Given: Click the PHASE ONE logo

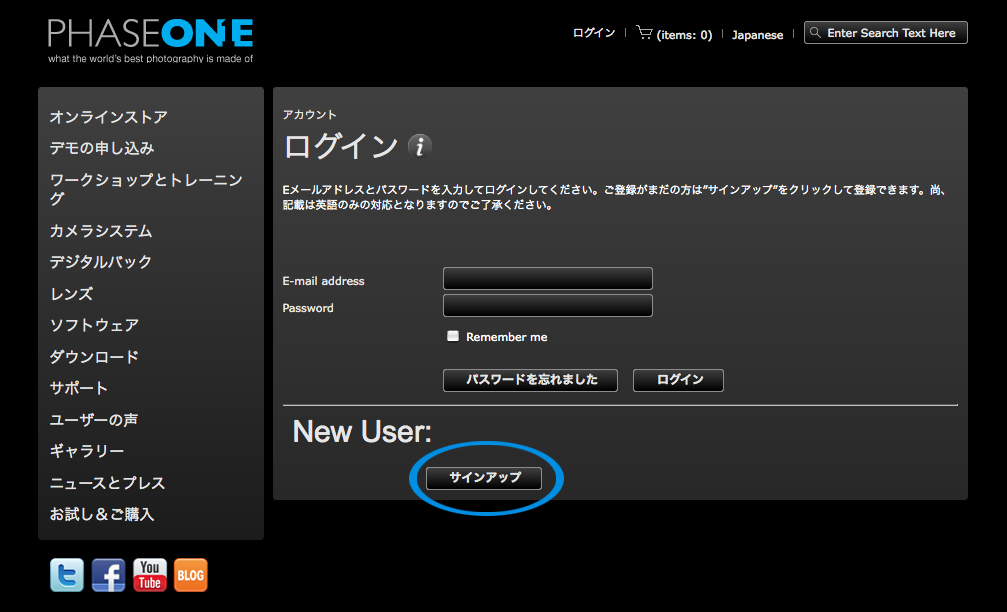Looking at the screenshot, I should coord(150,33).
